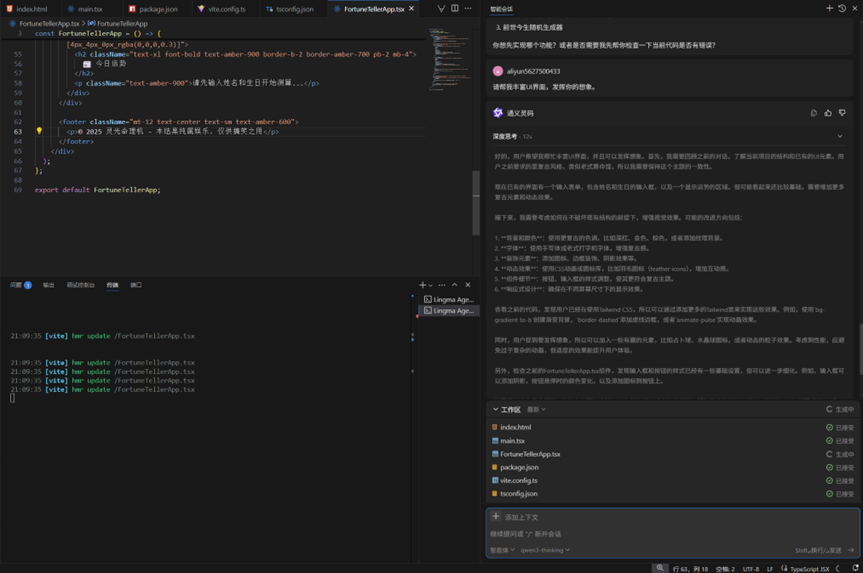Close the terminal panel
863x573 pixels.
point(468,285)
